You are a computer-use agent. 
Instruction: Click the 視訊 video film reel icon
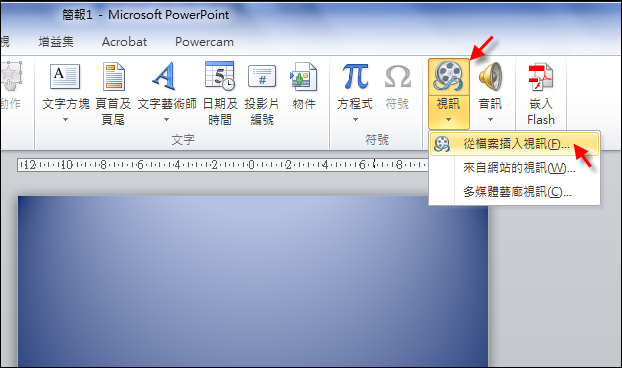click(x=448, y=76)
